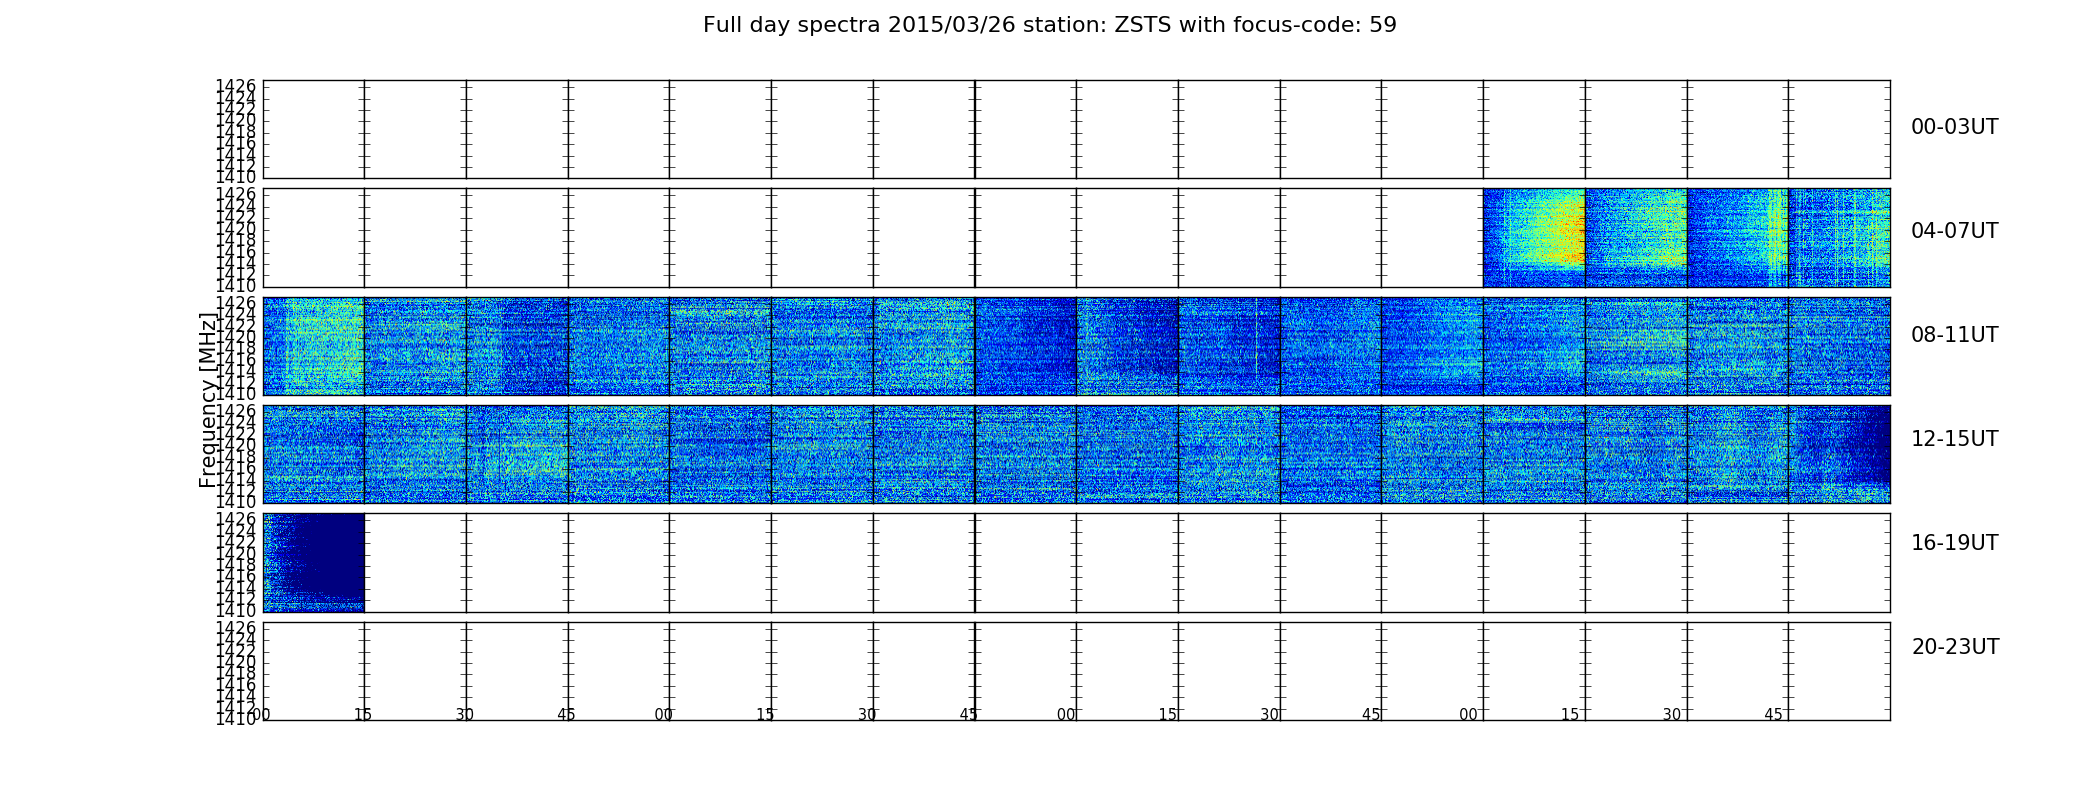Click the "08-11UT" row label

coord(1954,335)
